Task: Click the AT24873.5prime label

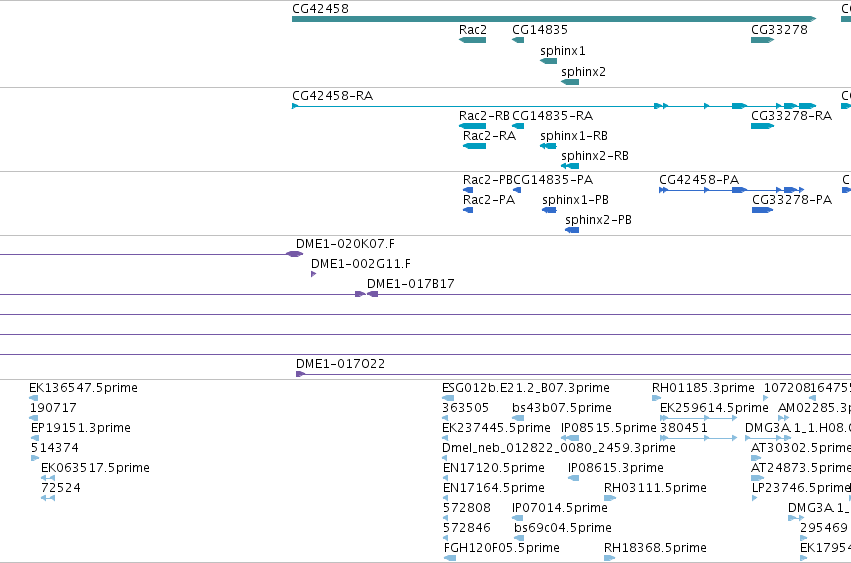Action: pos(801,468)
